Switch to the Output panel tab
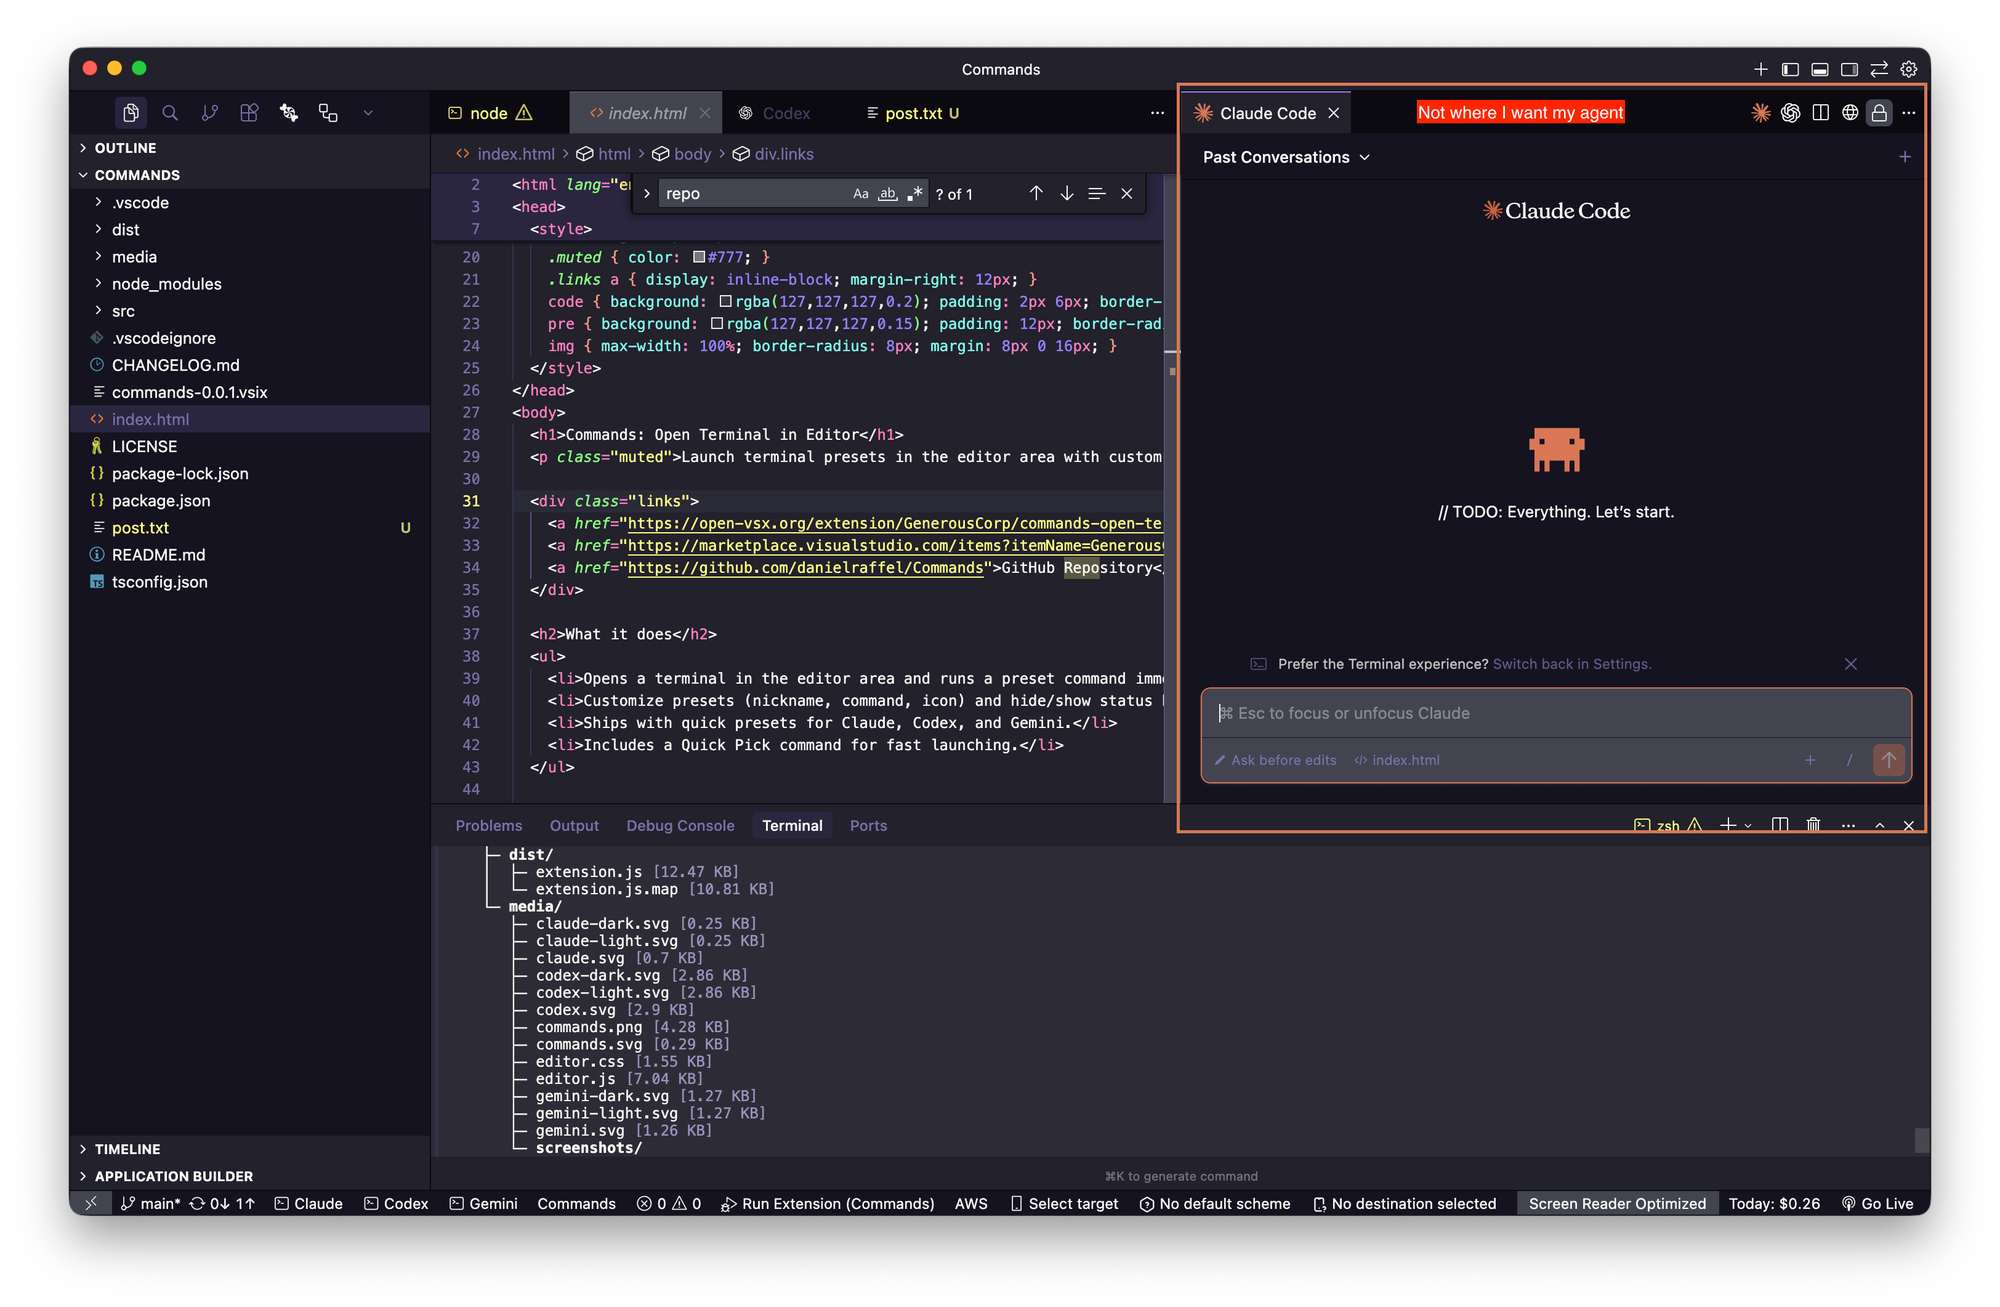Viewport: 2000px width, 1307px height. 574,826
